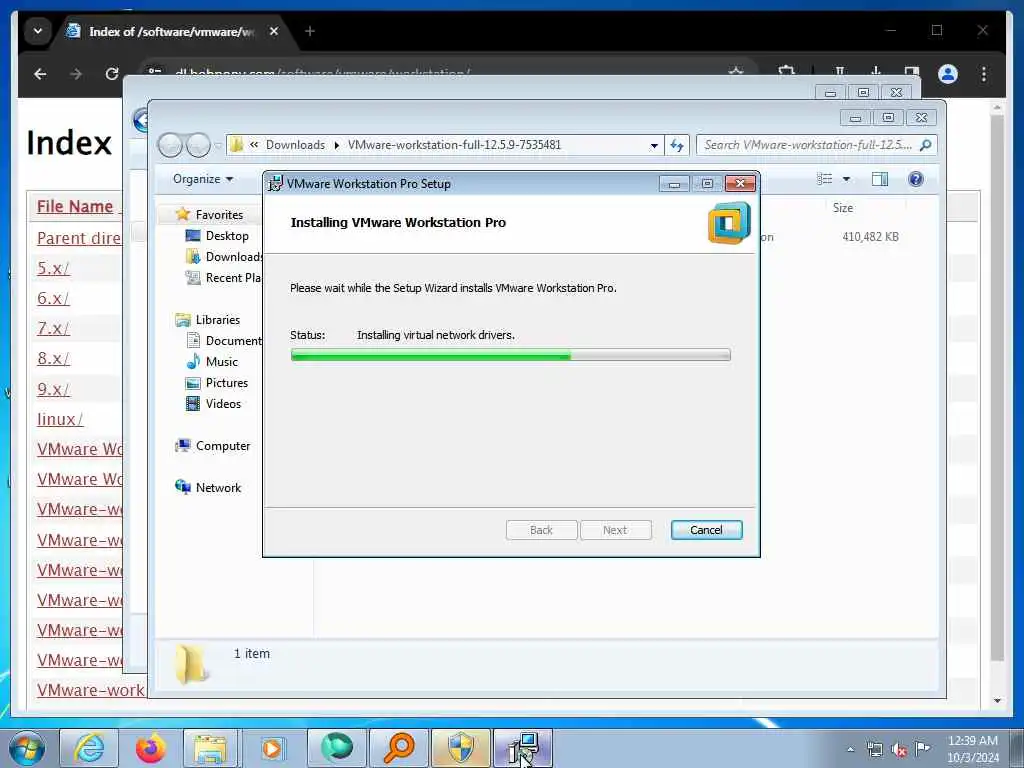Select Libraries in Explorer navigation pane
Image resolution: width=1024 pixels, height=768 pixels.
(x=217, y=319)
